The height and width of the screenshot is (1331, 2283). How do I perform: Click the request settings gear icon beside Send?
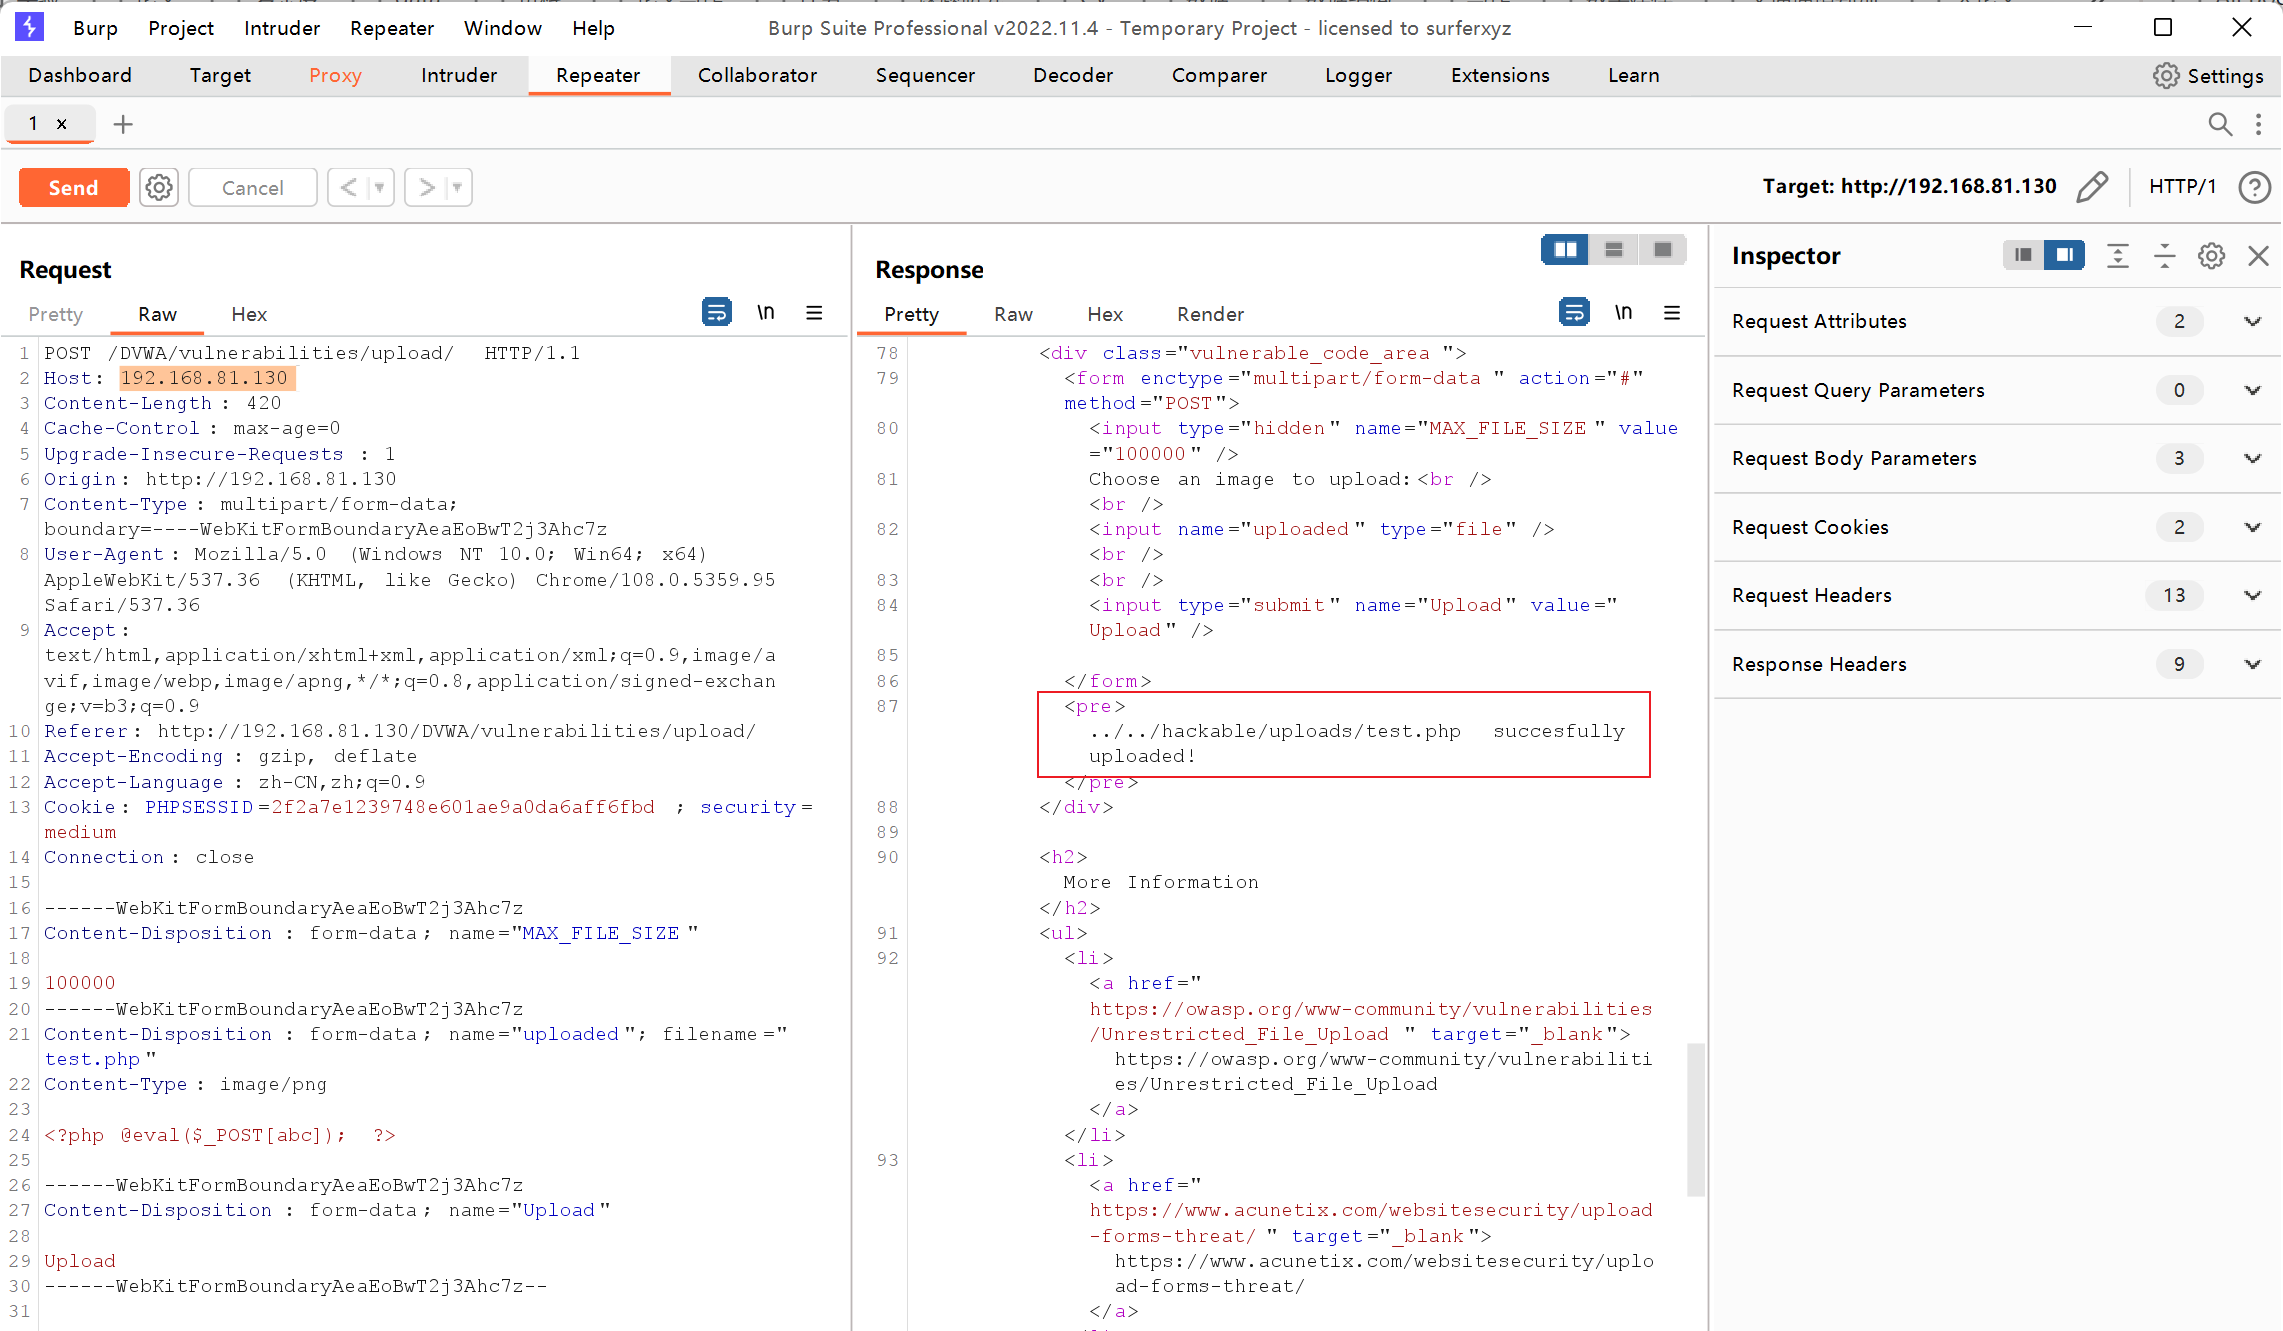coord(158,187)
